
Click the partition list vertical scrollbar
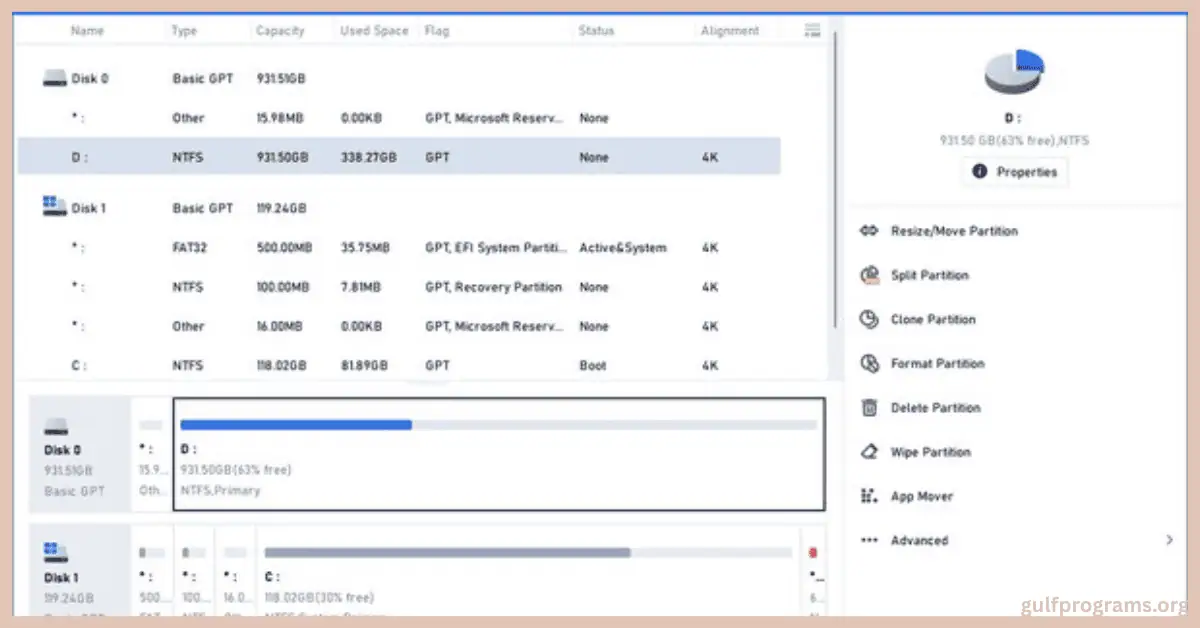tap(835, 180)
